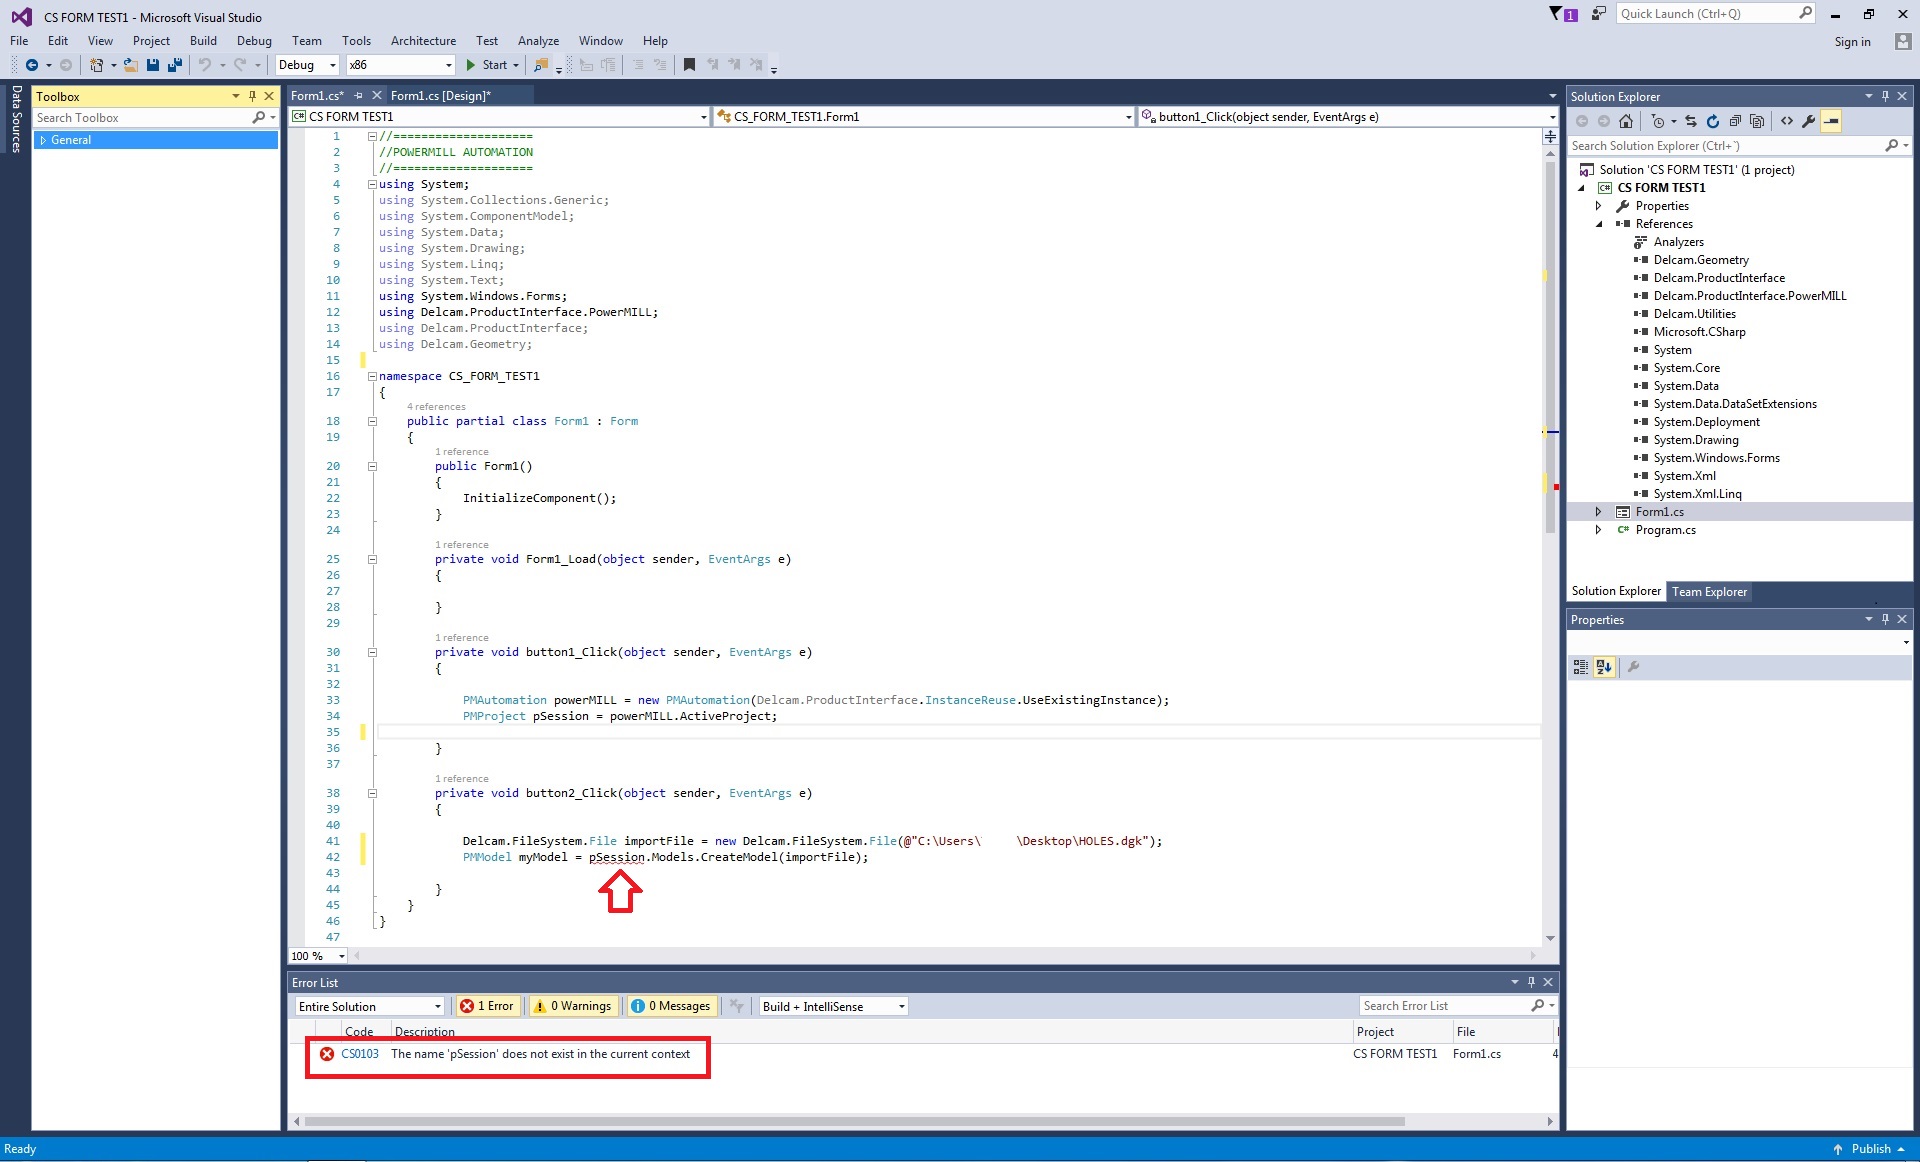Screen dimensions: 1920x1162
Task: Open the Properties wrench icon in Solution Explorer
Action: tap(1808, 121)
